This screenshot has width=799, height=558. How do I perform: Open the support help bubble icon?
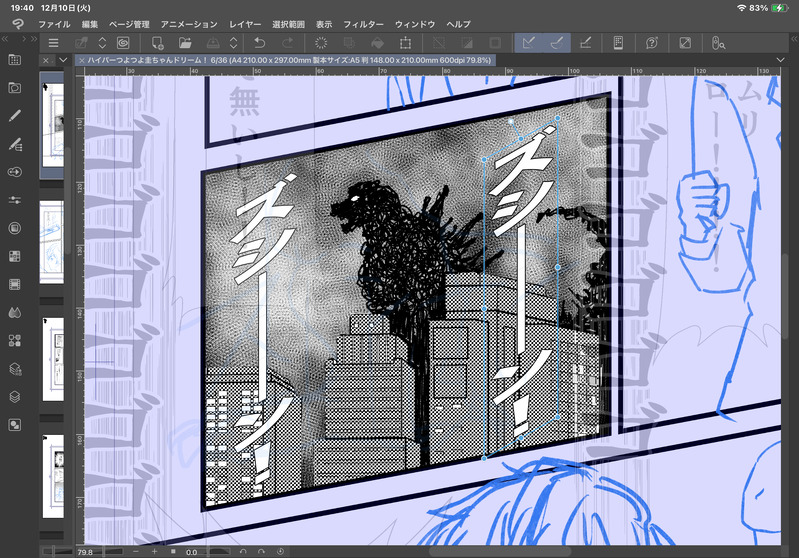(651, 43)
